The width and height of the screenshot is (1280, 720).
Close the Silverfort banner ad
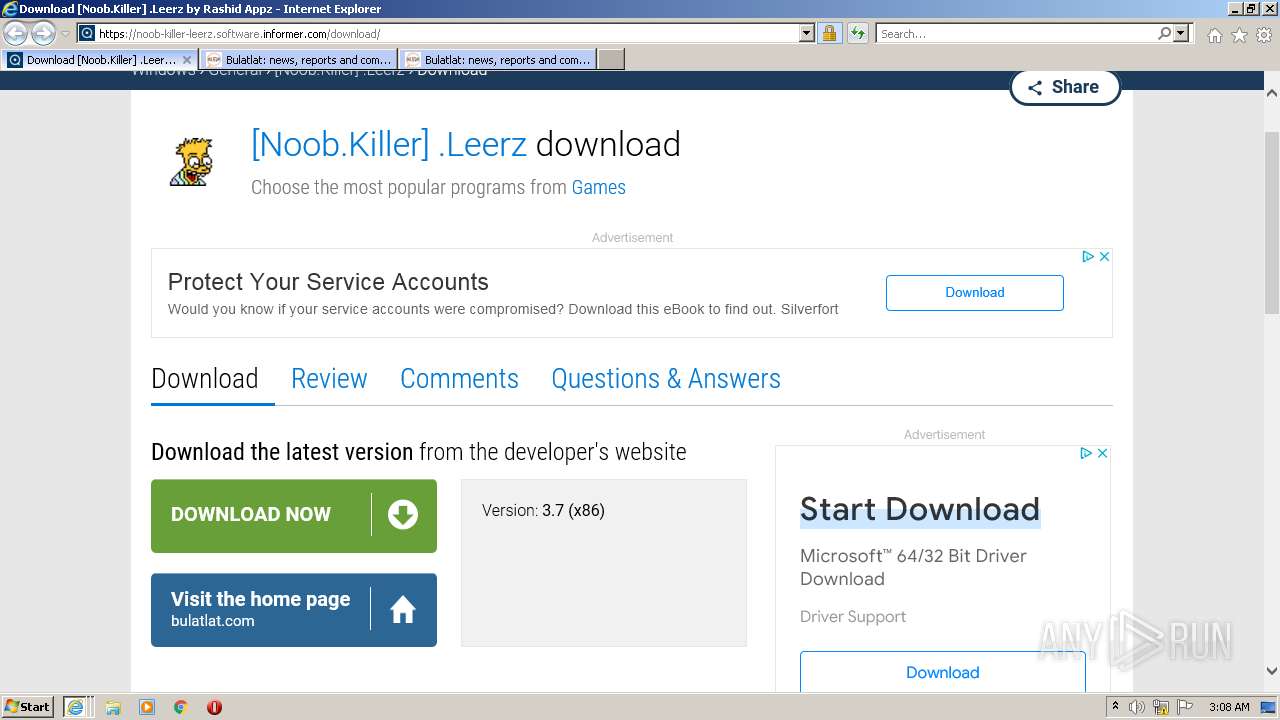click(1104, 257)
